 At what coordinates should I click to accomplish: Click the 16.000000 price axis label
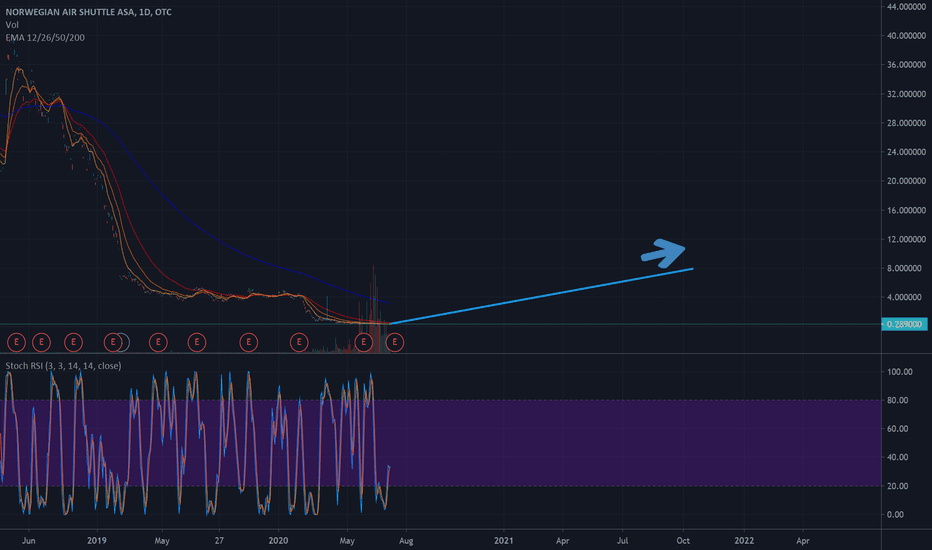click(x=906, y=210)
